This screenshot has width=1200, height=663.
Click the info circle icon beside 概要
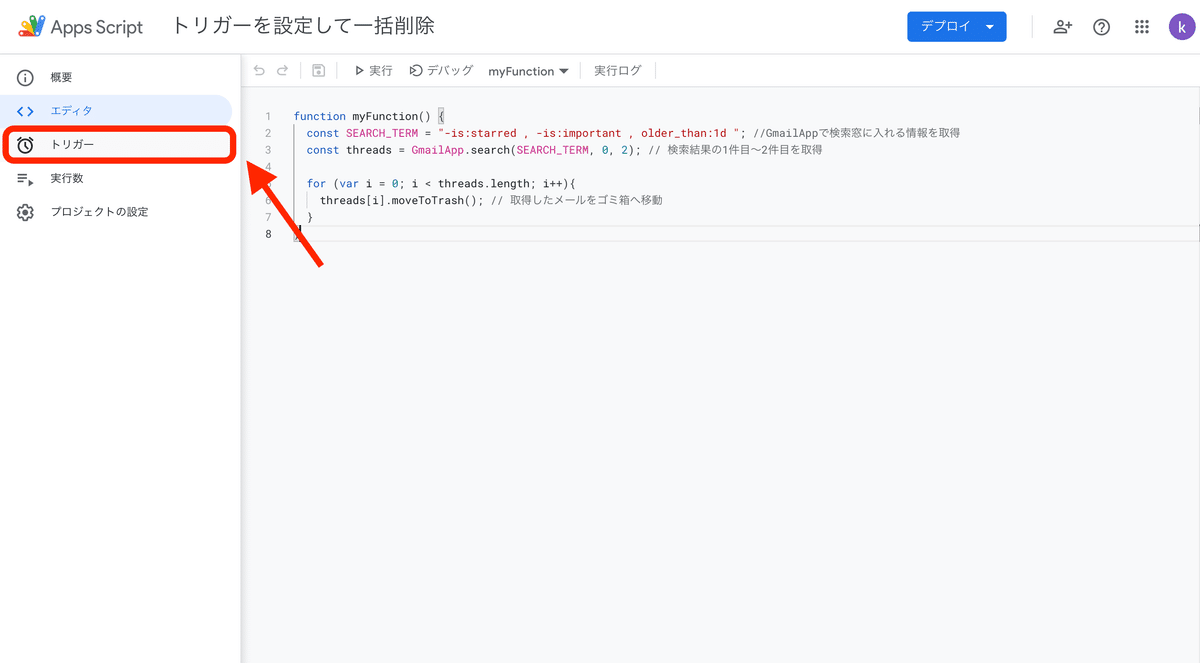click(x=26, y=77)
